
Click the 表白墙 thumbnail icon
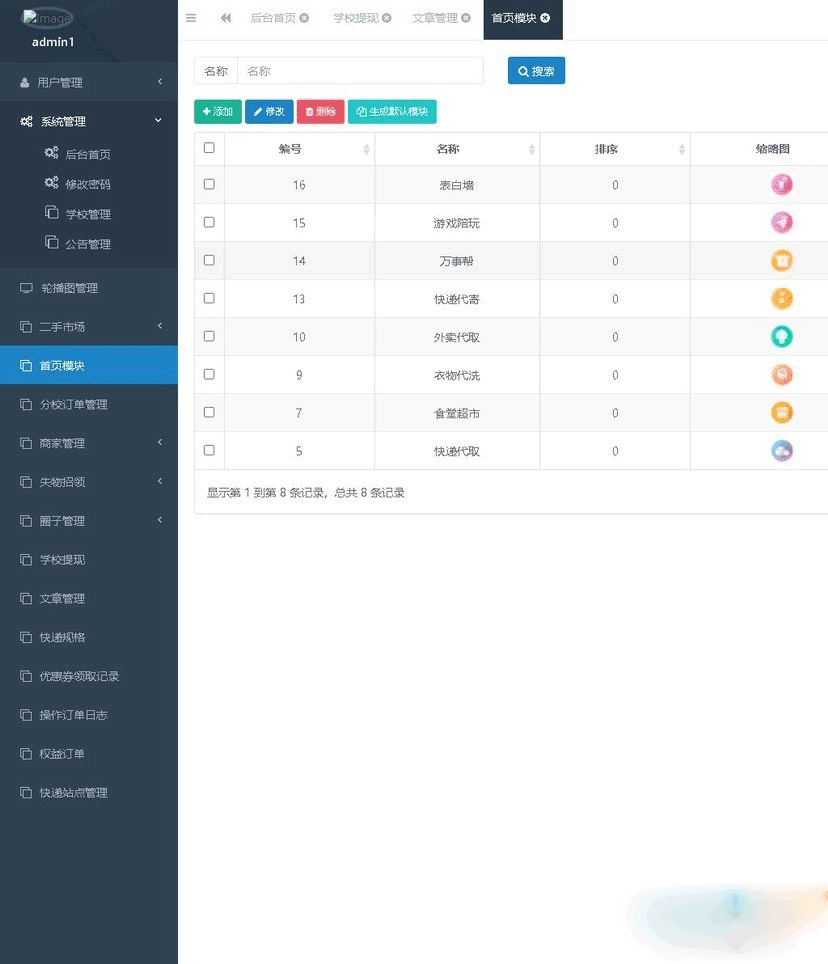pos(782,184)
